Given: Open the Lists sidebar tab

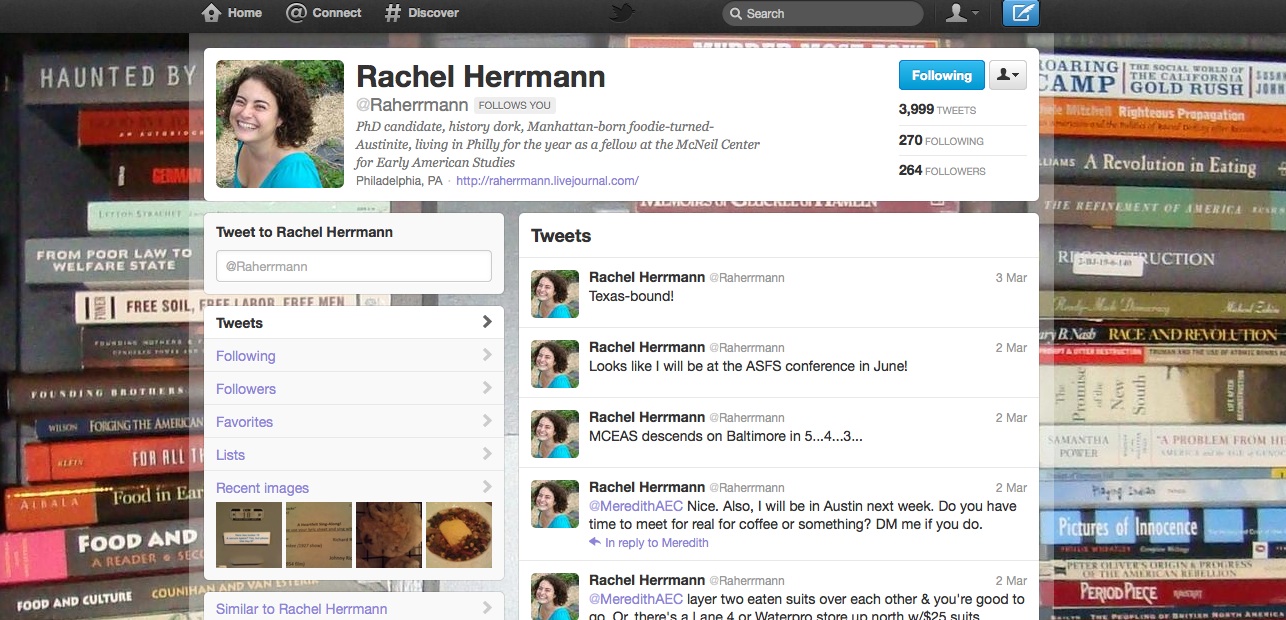Looking at the screenshot, I should [x=354, y=455].
